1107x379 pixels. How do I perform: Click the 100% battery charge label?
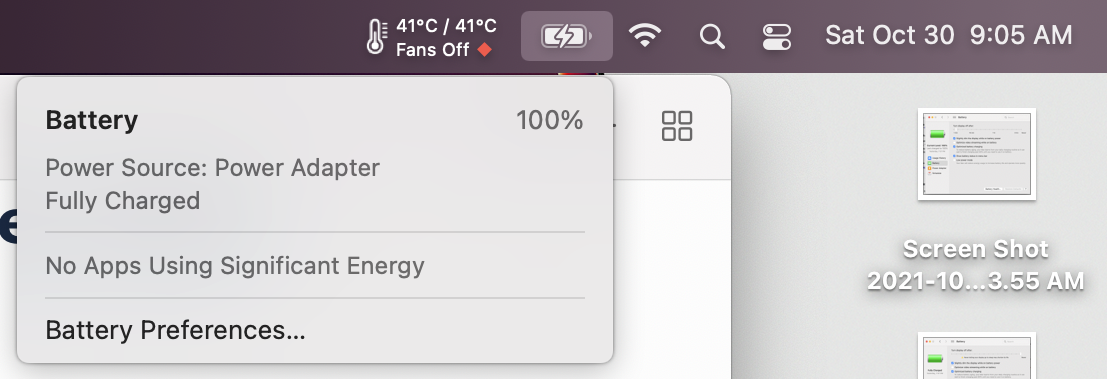point(549,121)
